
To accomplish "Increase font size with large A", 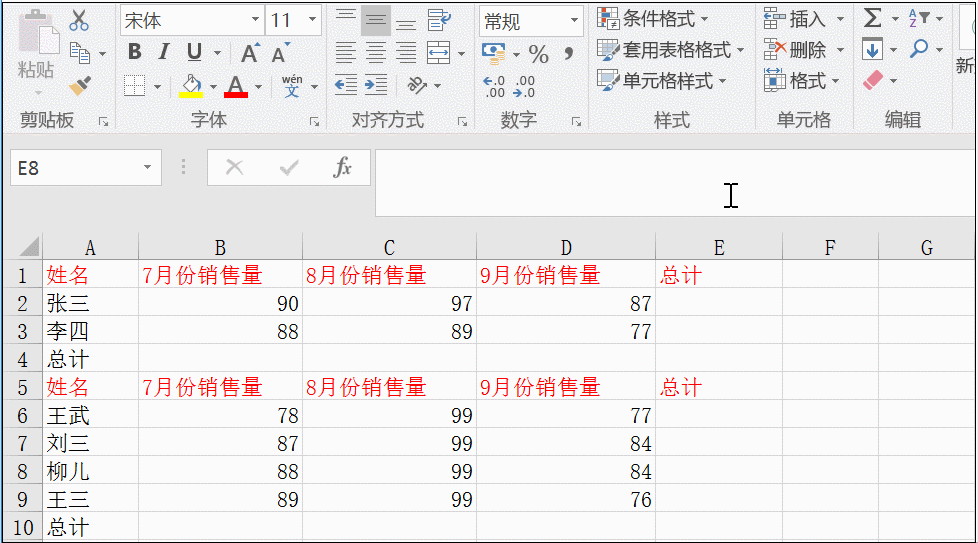I will [249, 53].
